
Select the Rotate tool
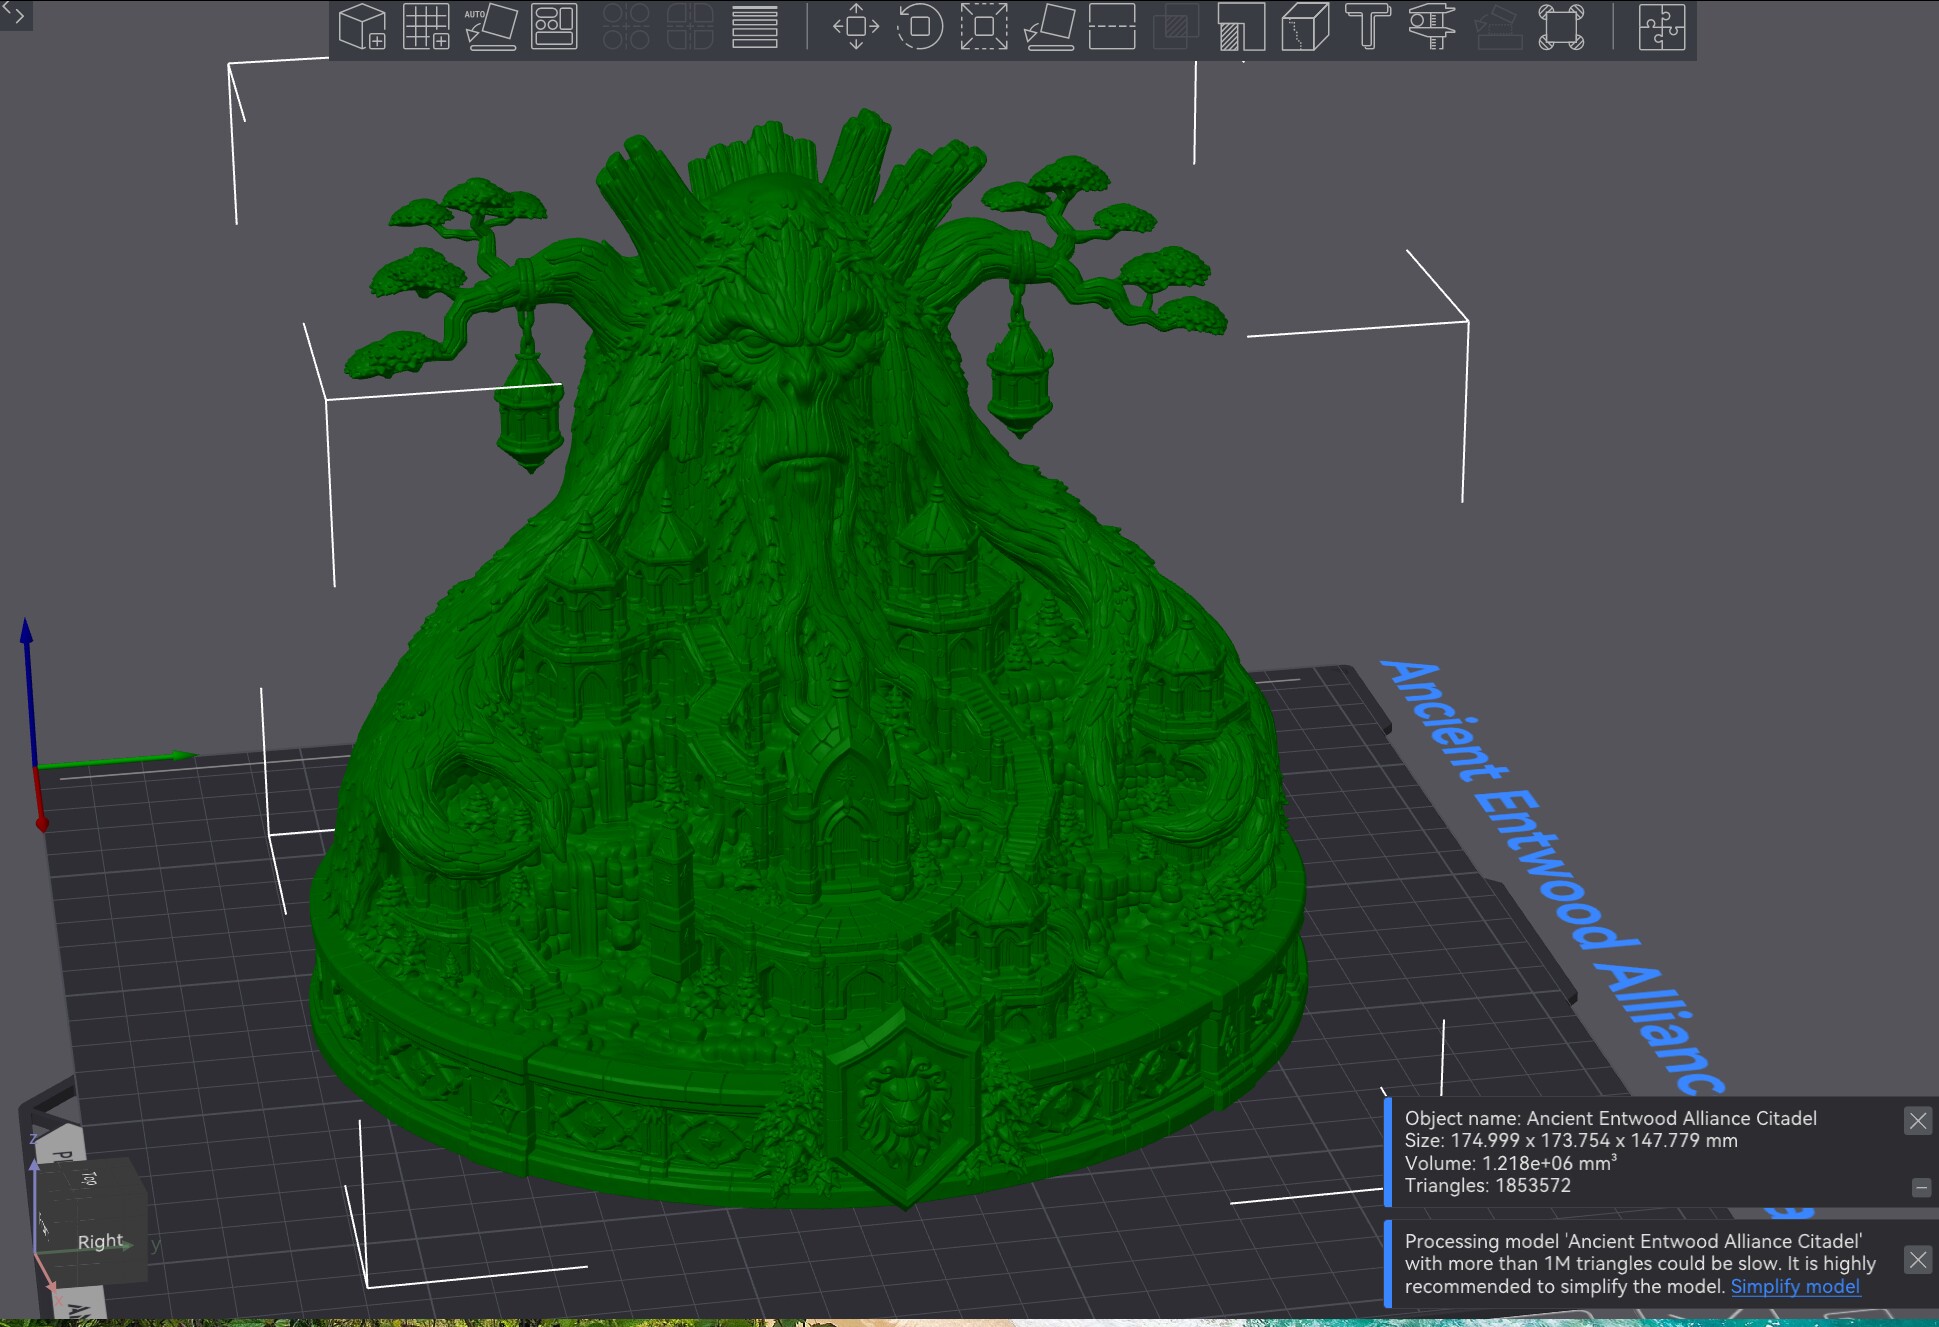pos(920,27)
